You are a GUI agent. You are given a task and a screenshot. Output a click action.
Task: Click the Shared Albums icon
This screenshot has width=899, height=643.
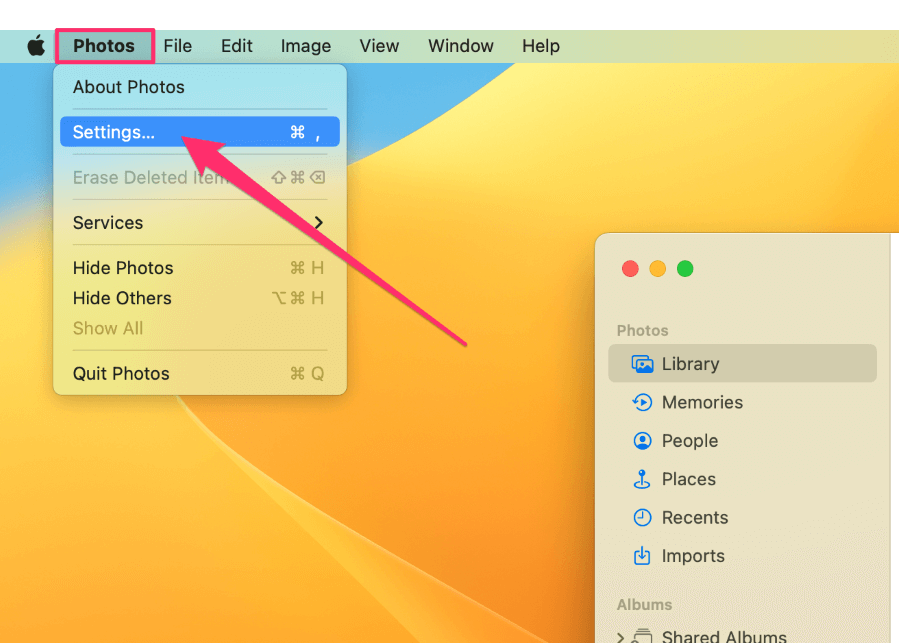643,636
